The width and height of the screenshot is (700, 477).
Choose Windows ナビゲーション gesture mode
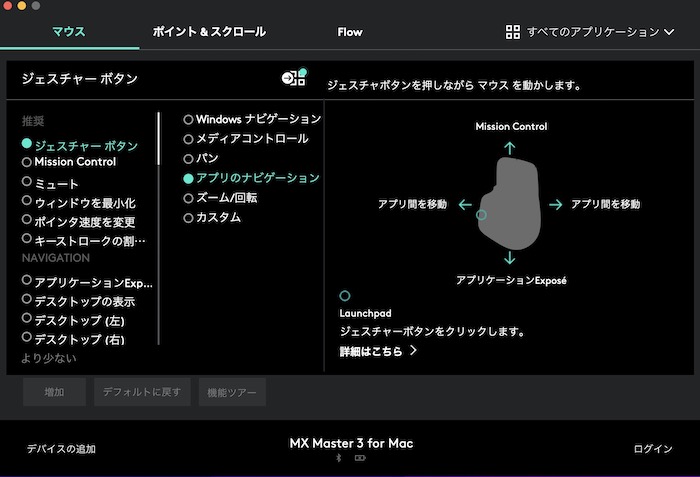[188, 120]
